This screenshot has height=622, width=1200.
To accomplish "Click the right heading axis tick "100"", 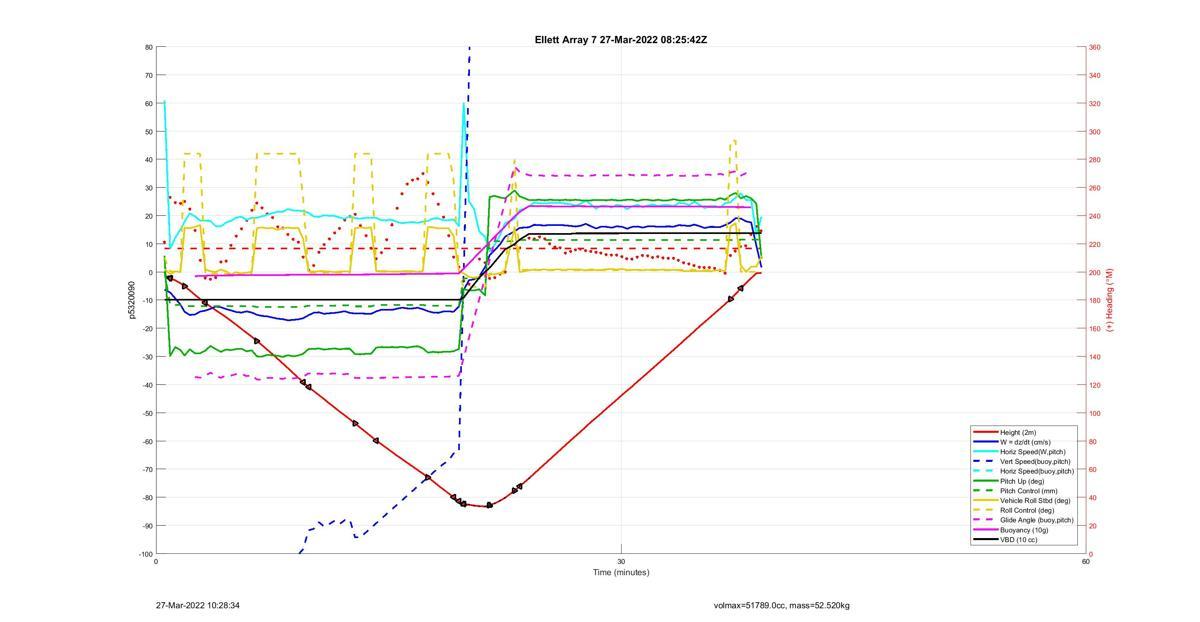I will (1094, 413).
